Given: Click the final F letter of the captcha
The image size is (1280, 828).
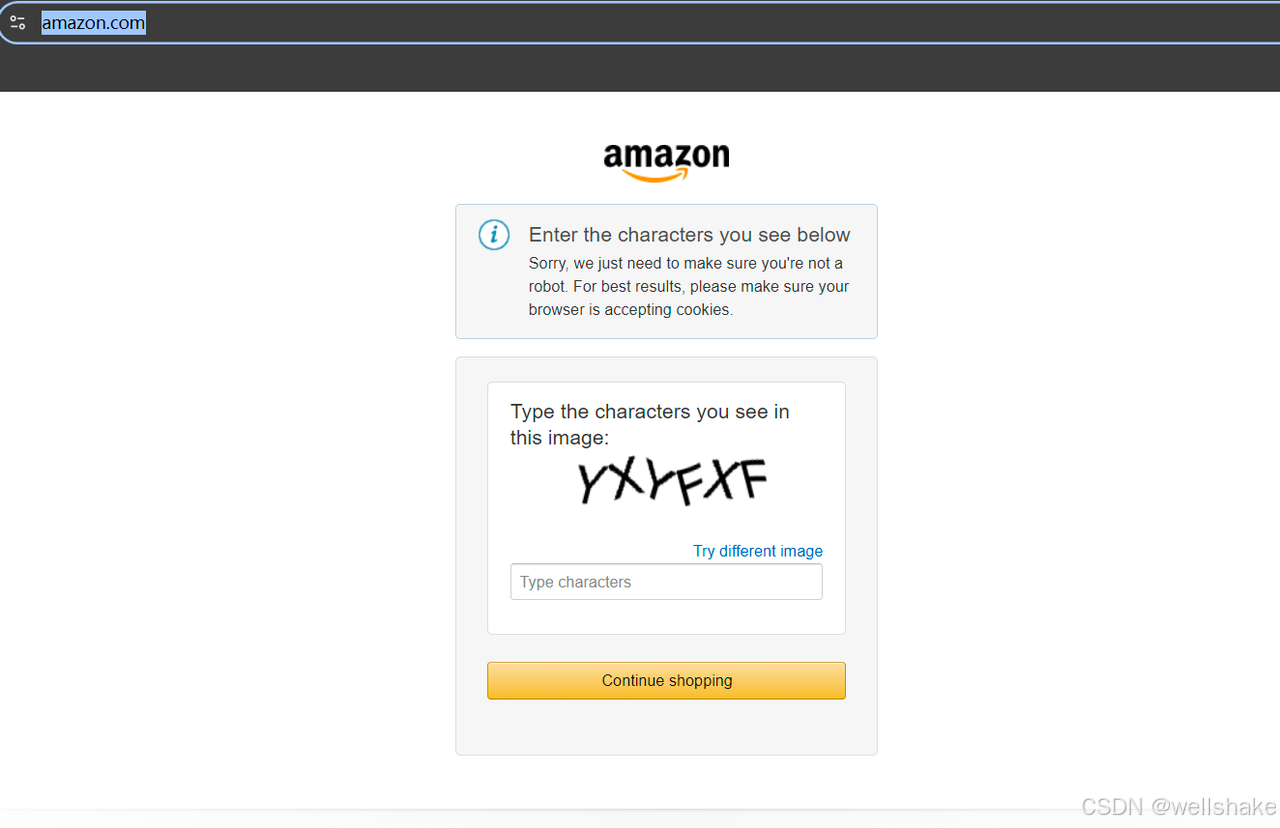Looking at the screenshot, I should [x=751, y=481].
